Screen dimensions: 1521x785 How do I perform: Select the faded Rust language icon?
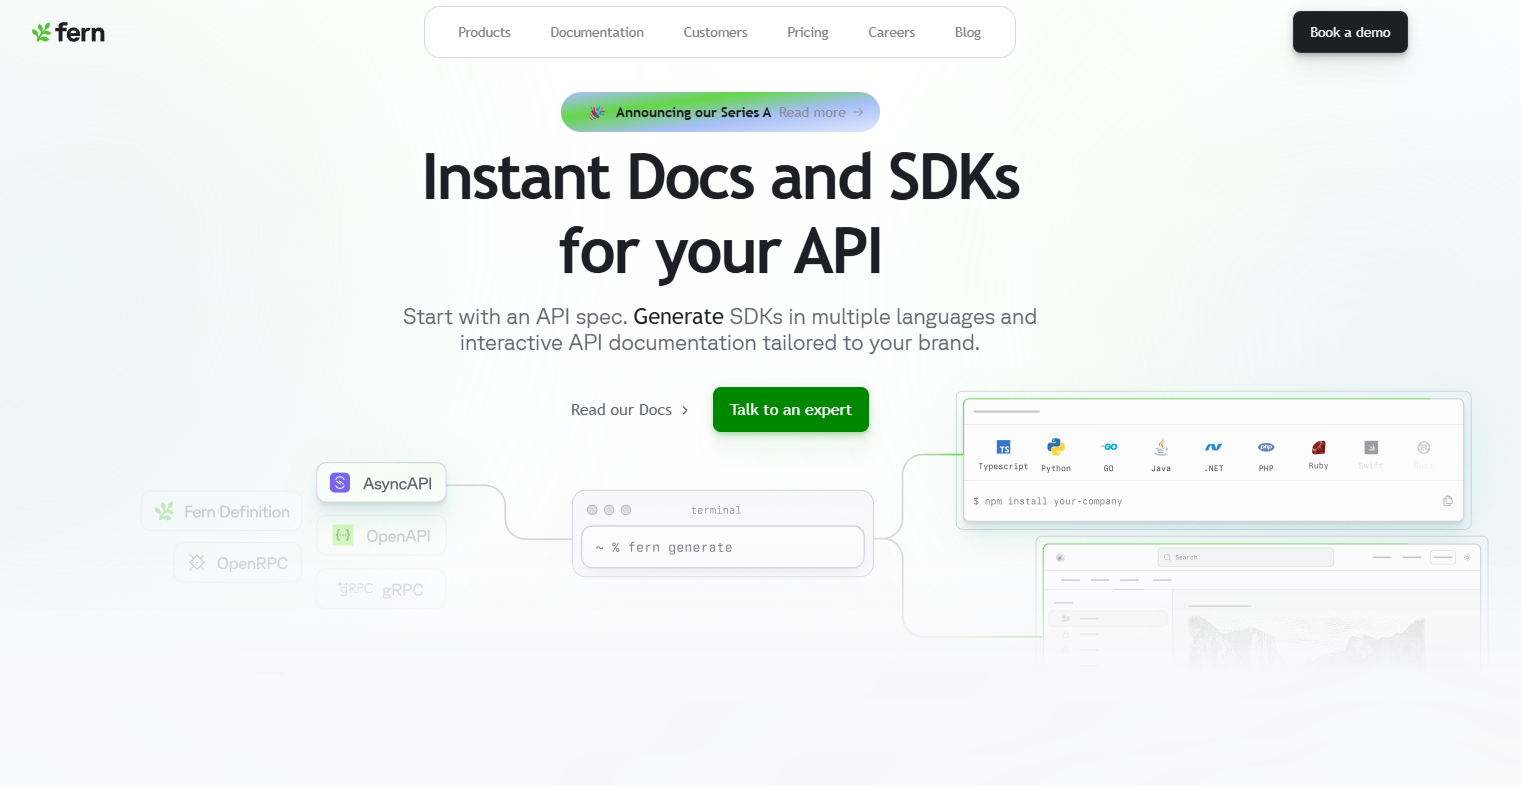tap(1424, 447)
